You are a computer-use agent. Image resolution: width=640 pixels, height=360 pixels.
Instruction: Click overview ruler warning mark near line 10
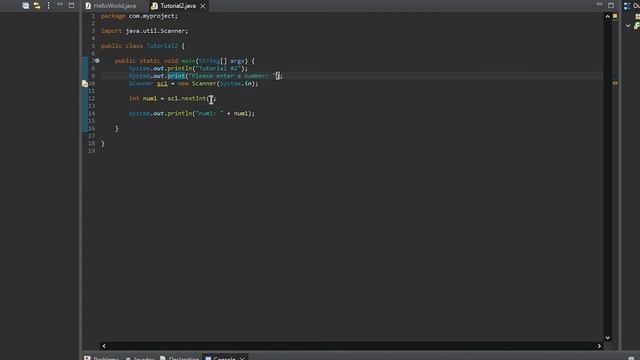615,83
